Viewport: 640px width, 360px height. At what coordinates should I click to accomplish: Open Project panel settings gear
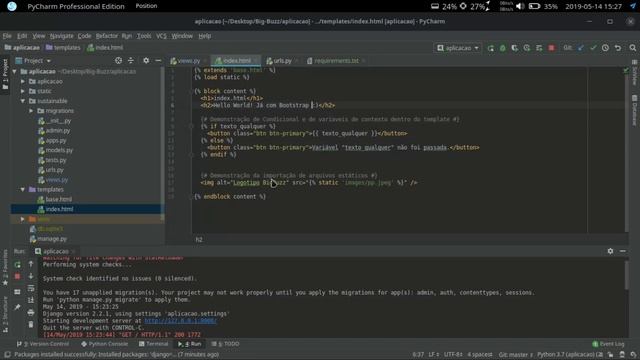coord(146,60)
